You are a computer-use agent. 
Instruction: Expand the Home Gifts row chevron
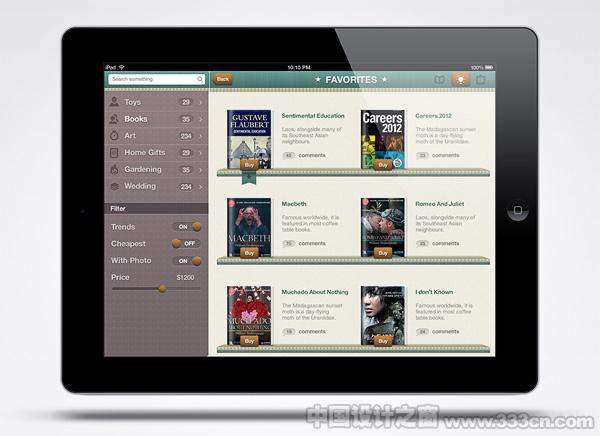click(201, 153)
